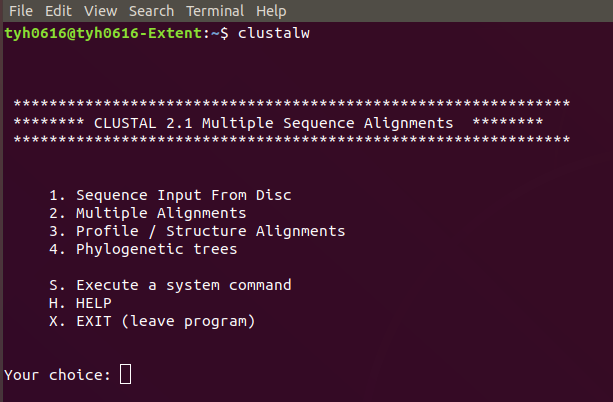Open the Edit menu

pyautogui.click(x=58, y=11)
